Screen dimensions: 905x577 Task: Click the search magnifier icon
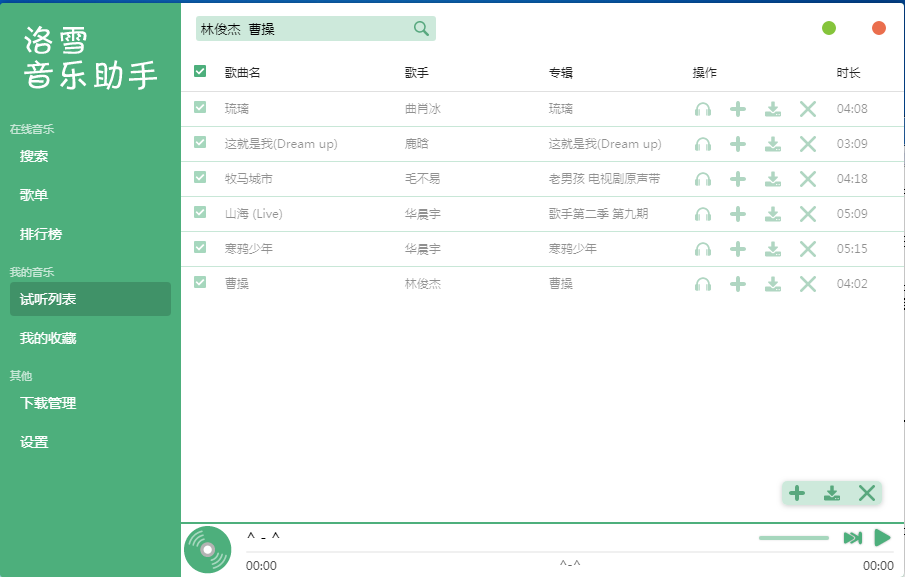pos(421,28)
